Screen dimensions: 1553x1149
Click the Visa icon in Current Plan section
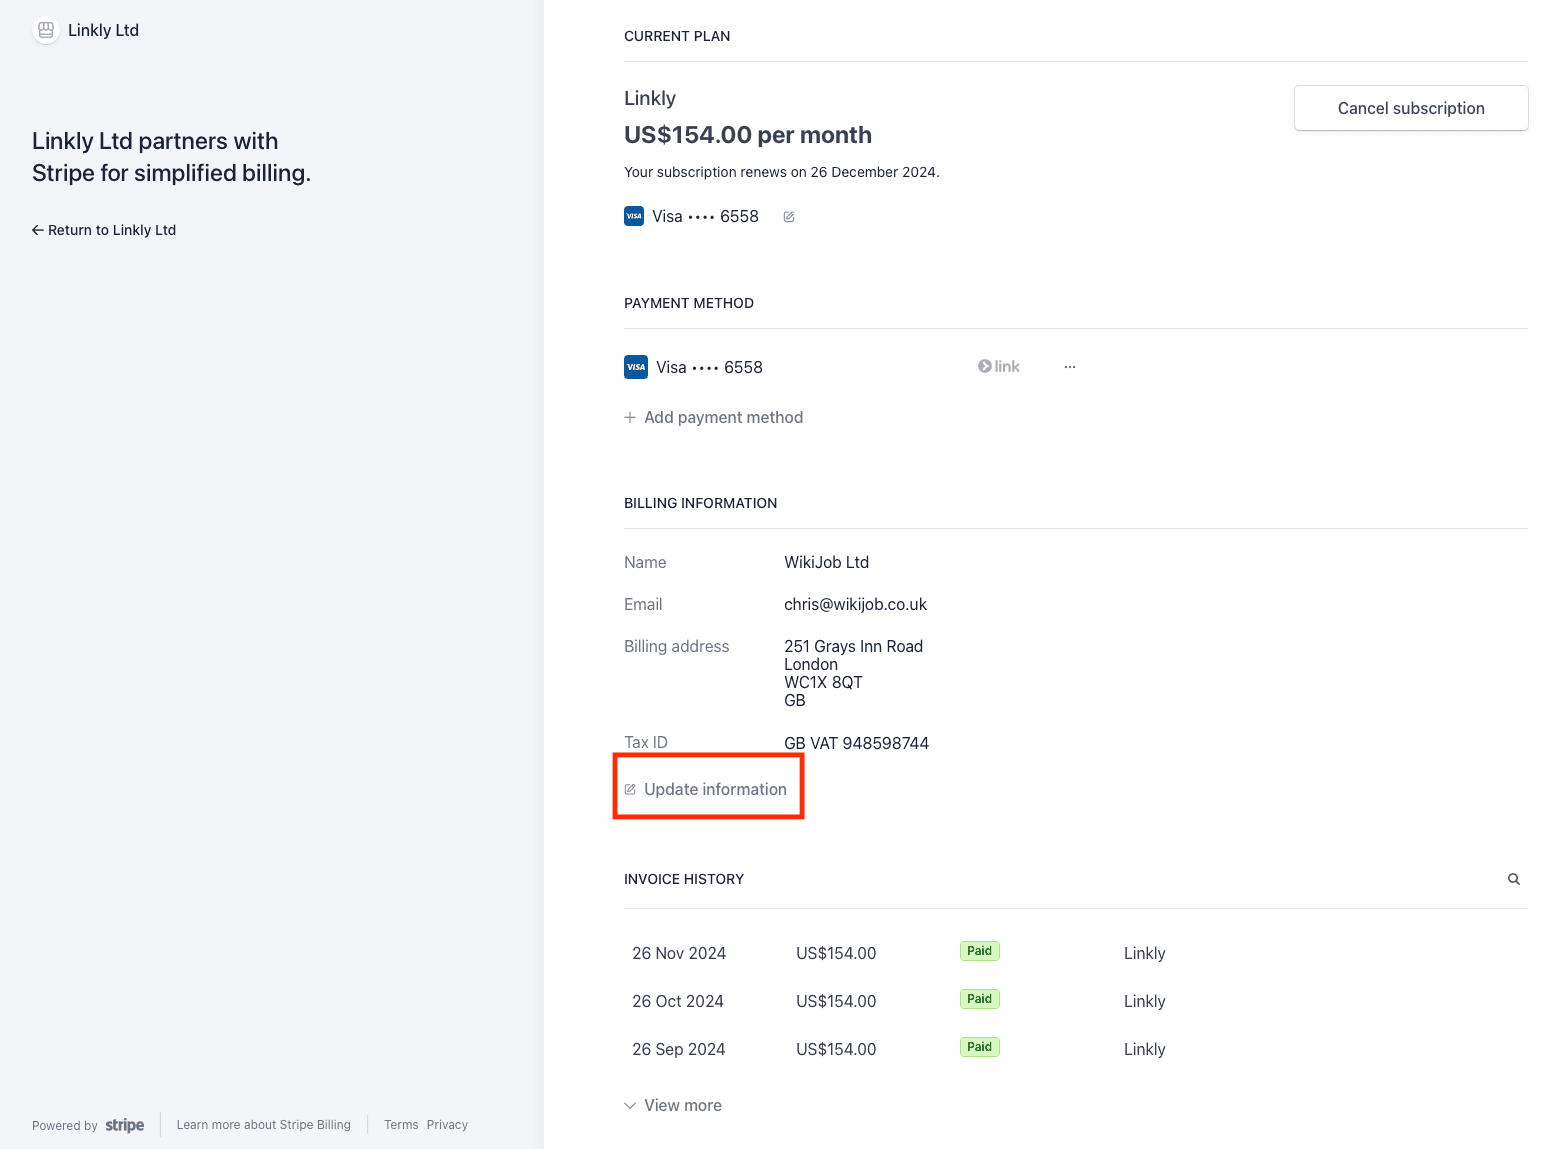click(x=633, y=215)
